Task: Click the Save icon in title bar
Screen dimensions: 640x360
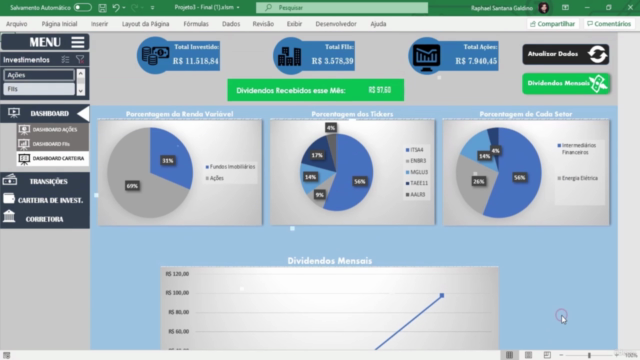Action: (x=102, y=7)
